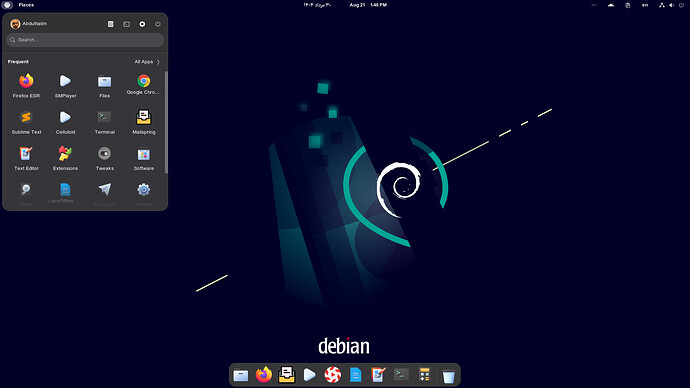690x388 pixels.
Task: Click the app menu scrollbar
Action: (x=166, y=122)
